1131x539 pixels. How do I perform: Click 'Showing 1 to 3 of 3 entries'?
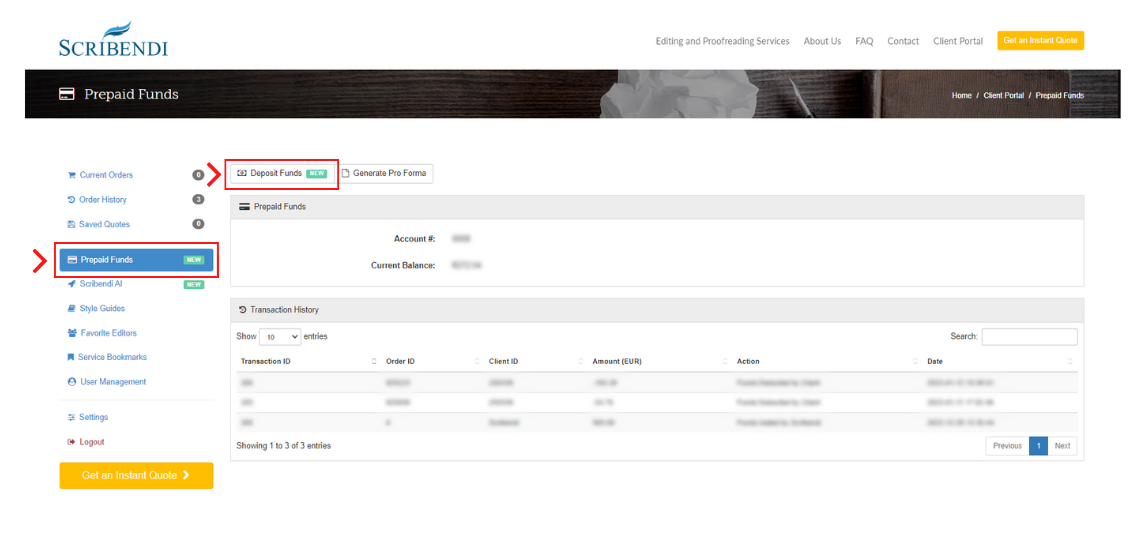click(283, 446)
